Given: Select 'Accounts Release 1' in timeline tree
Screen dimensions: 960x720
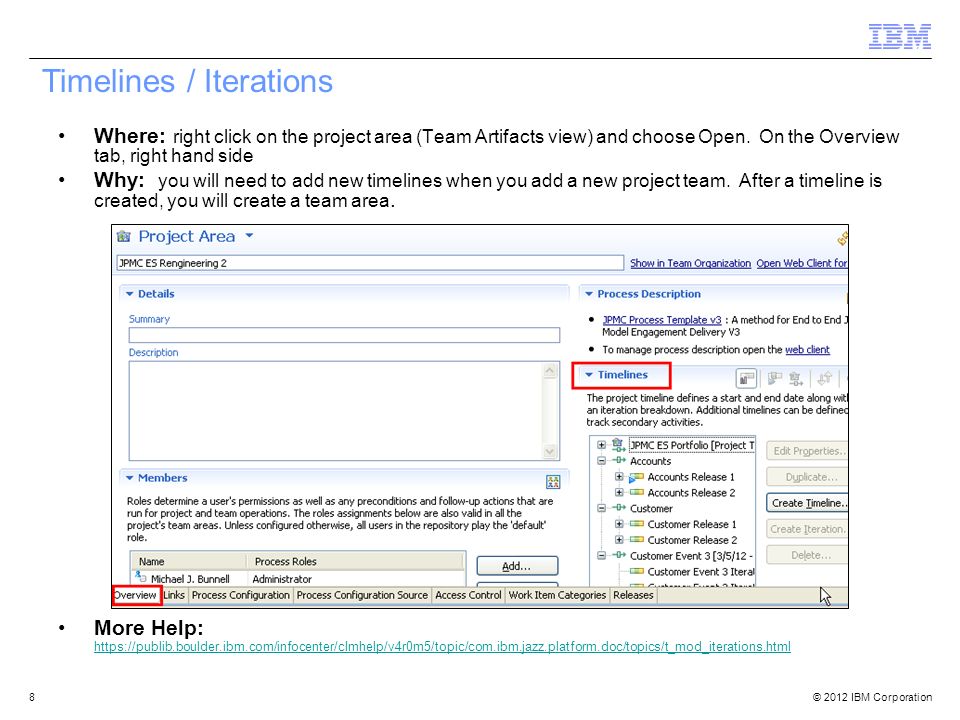Looking at the screenshot, I should click(691, 477).
